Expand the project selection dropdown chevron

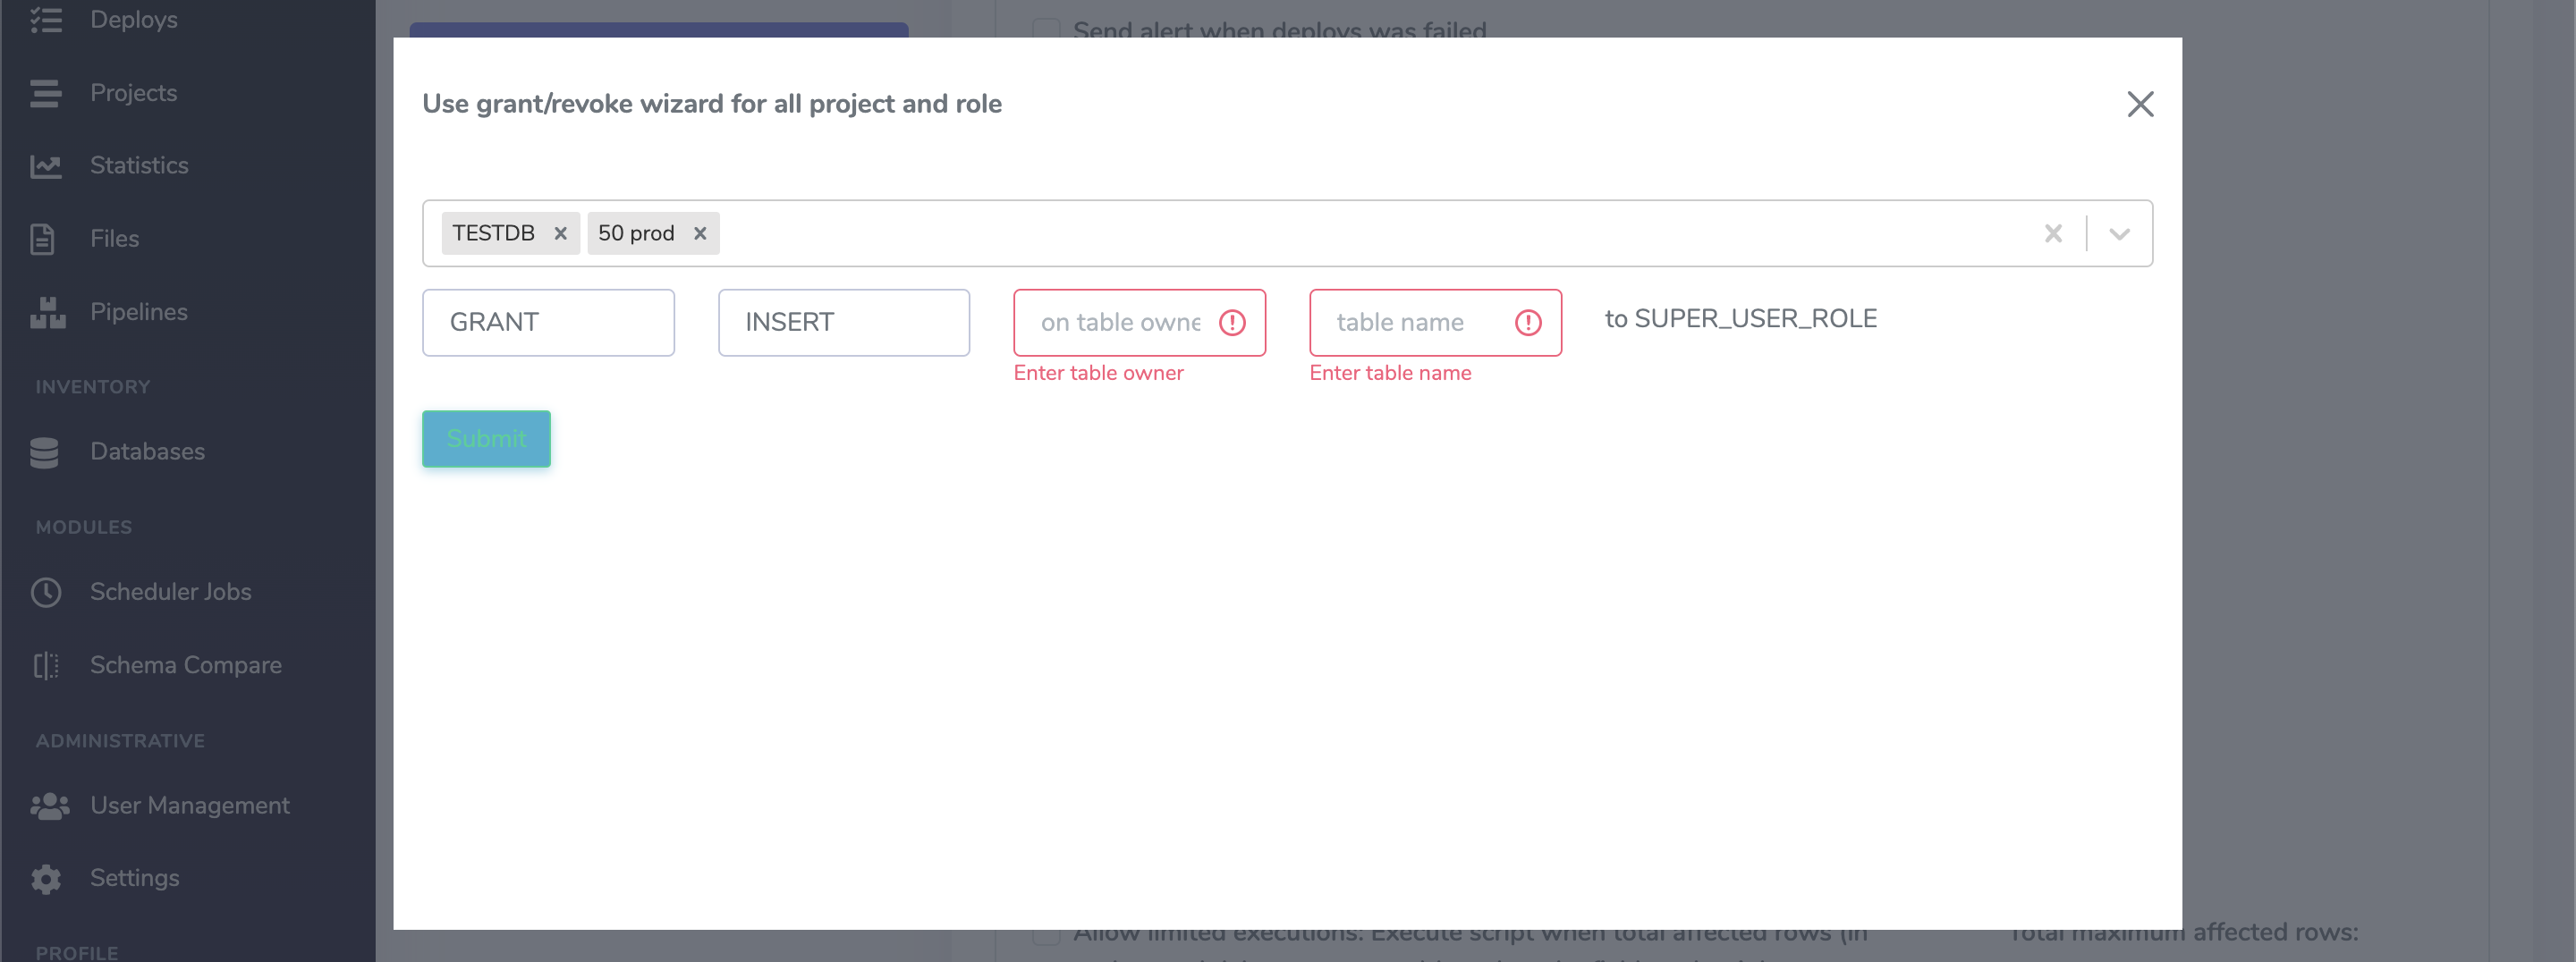tap(2119, 233)
